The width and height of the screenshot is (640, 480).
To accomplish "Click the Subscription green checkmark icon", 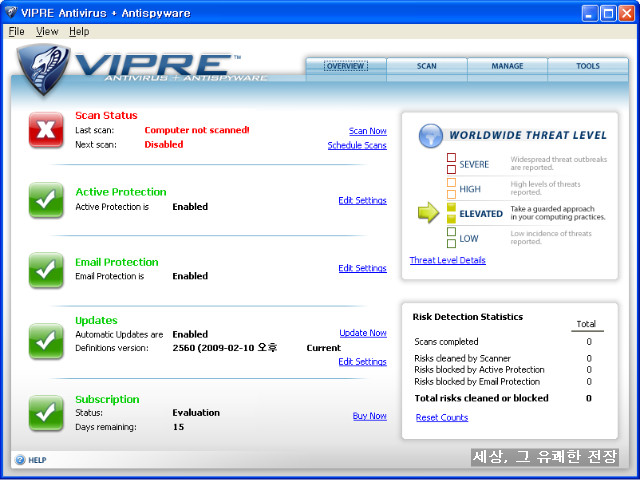I will click(x=46, y=413).
